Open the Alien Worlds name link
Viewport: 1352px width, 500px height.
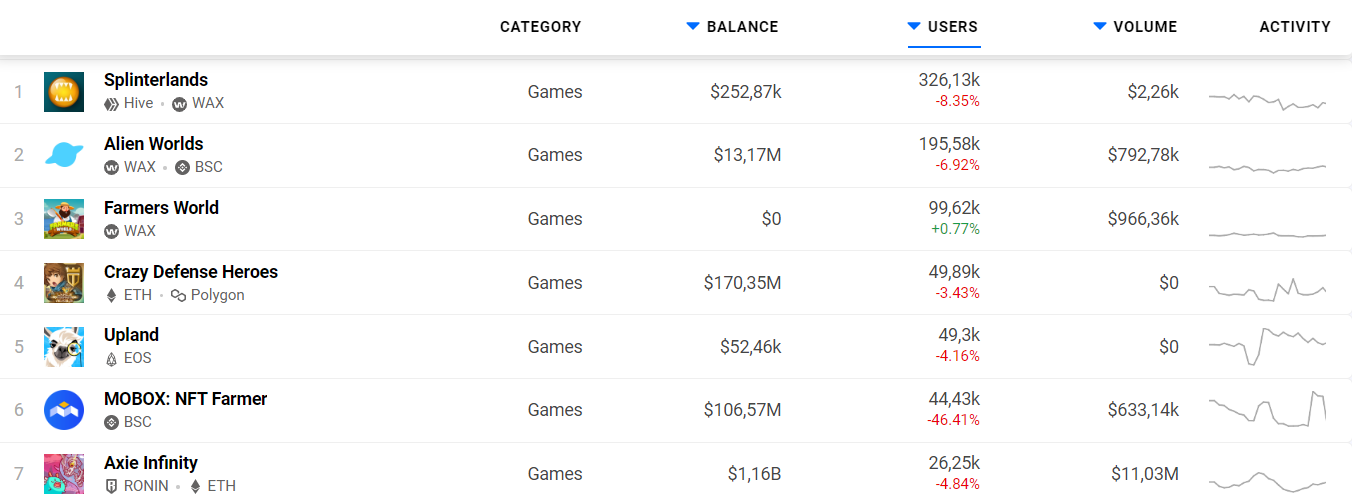(154, 144)
